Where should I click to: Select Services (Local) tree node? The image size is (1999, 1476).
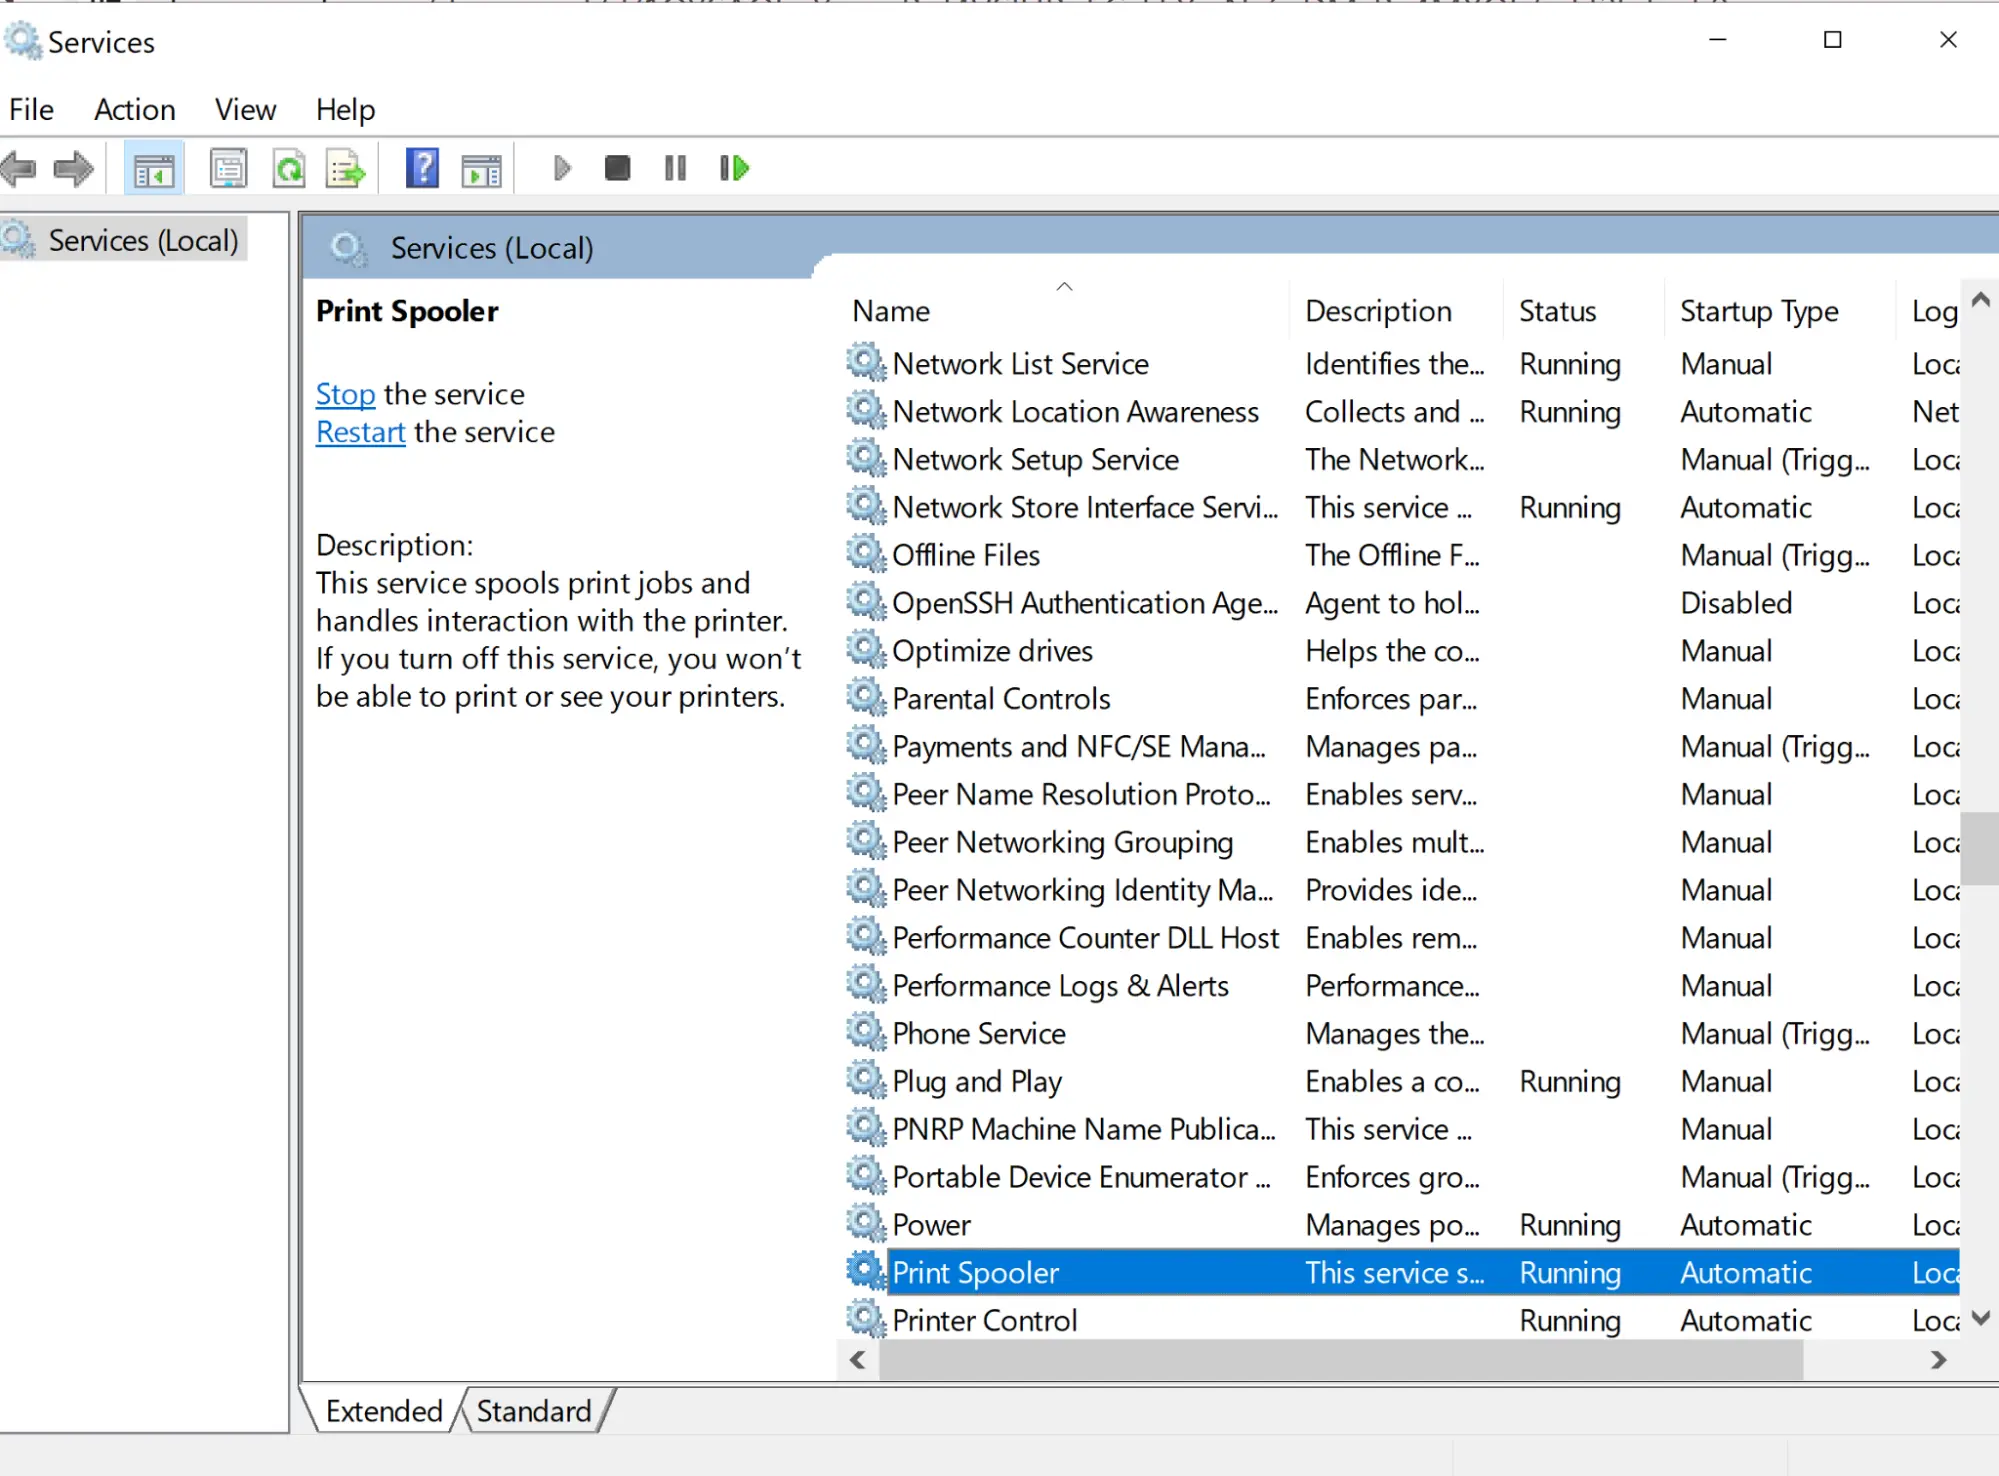pyautogui.click(x=122, y=240)
